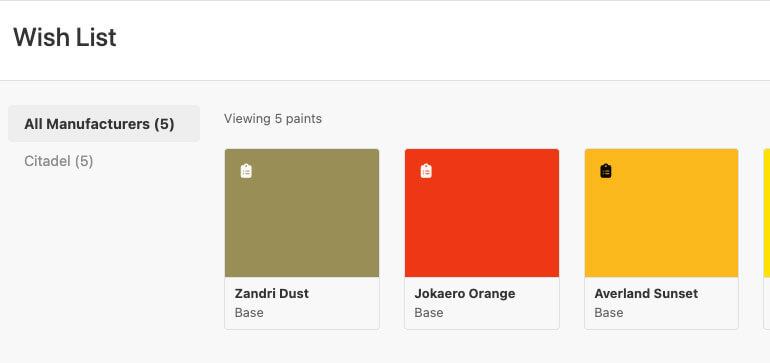Click the Base label under Zandri Dust
This screenshot has height=363, width=770.
[x=249, y=313]
